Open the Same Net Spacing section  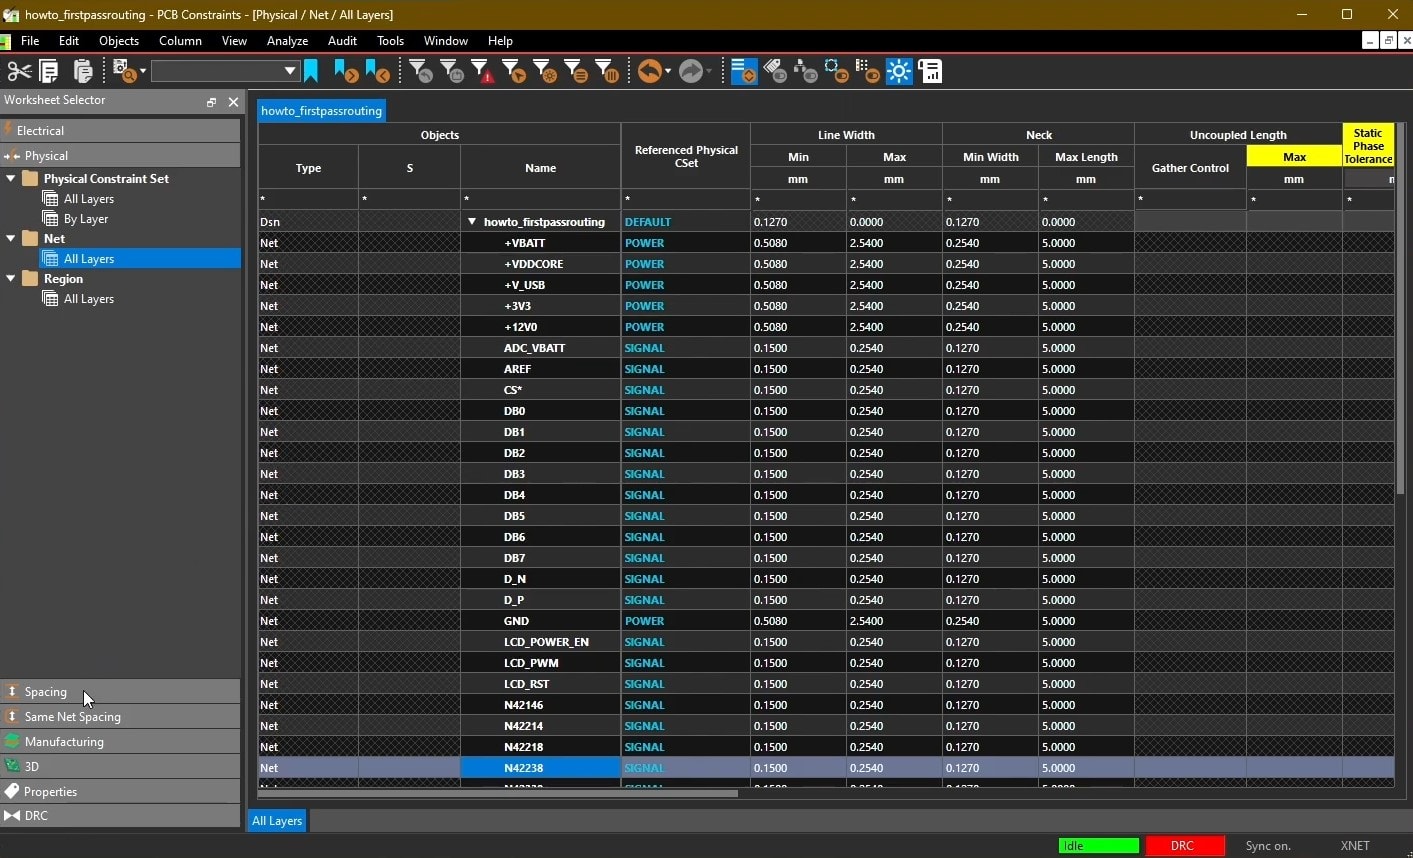click(x=120, y=716)
